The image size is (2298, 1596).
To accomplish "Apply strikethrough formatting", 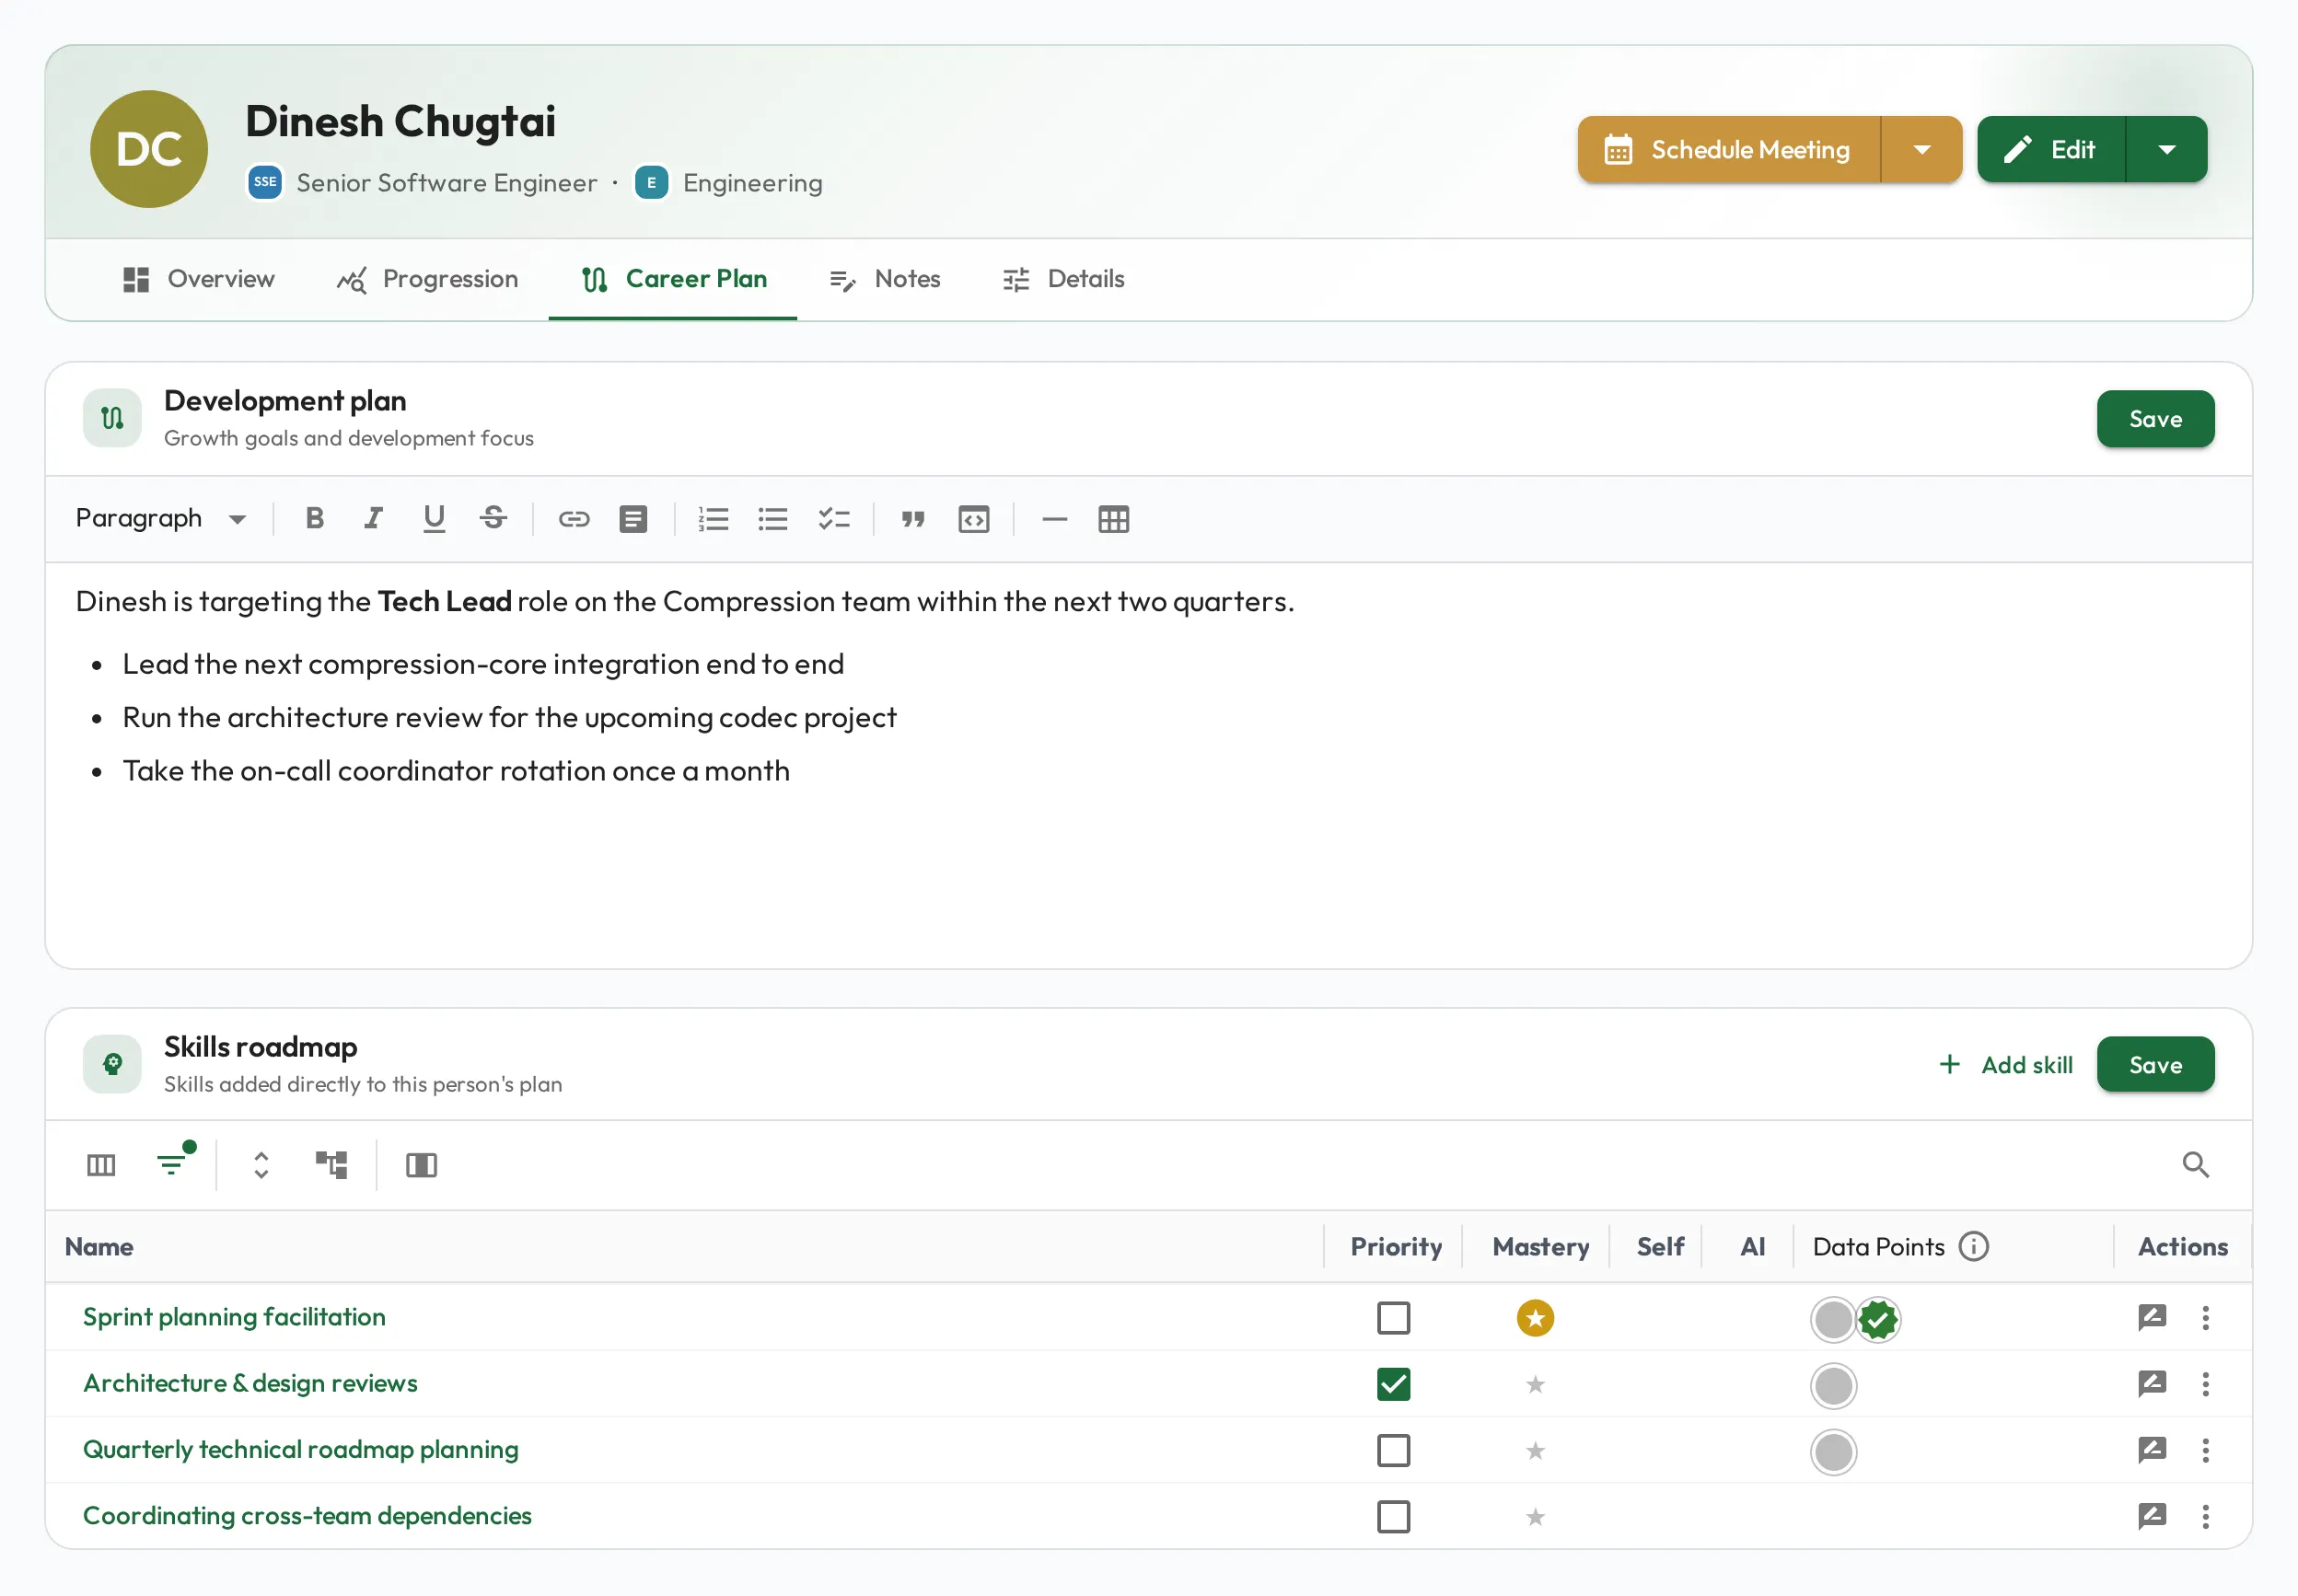I will click(493, 519).
